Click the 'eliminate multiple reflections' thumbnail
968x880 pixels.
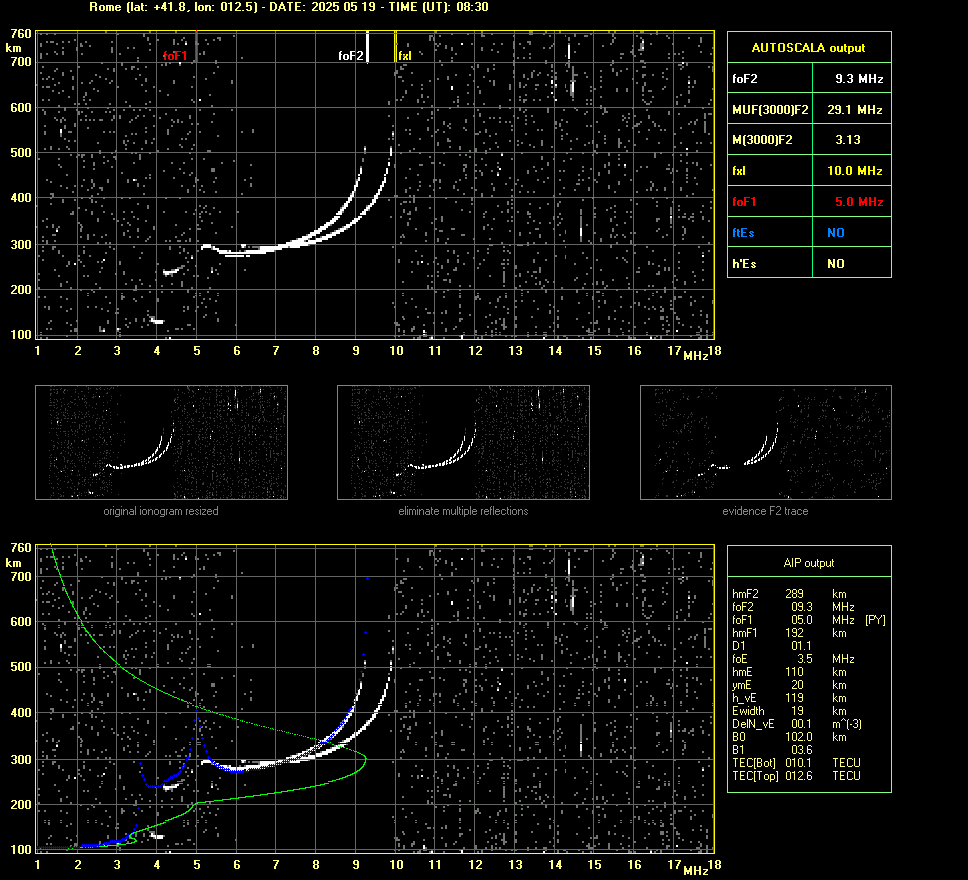(x=463, y=442)
